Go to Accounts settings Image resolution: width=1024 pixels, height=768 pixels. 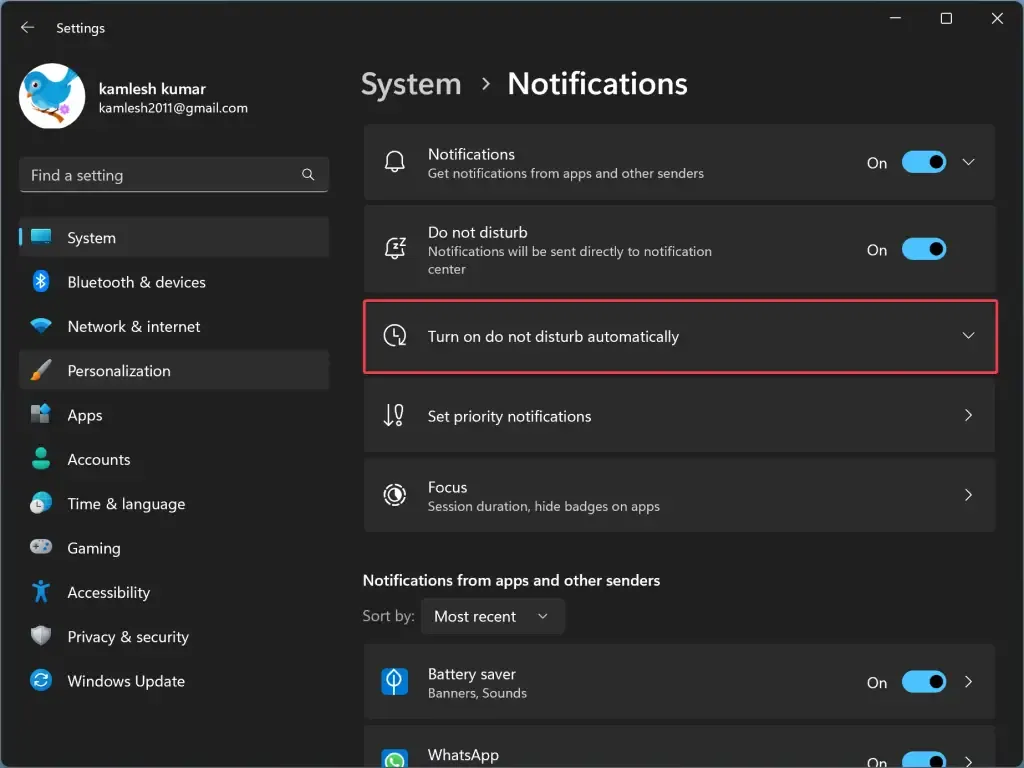(174, 460)
